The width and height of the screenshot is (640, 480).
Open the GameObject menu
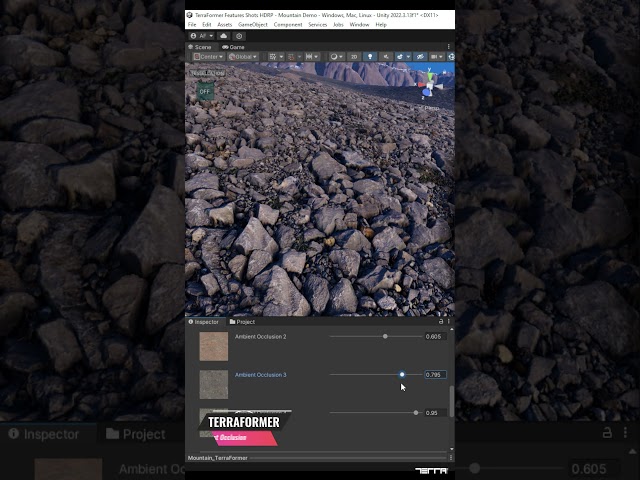[253, 24]
